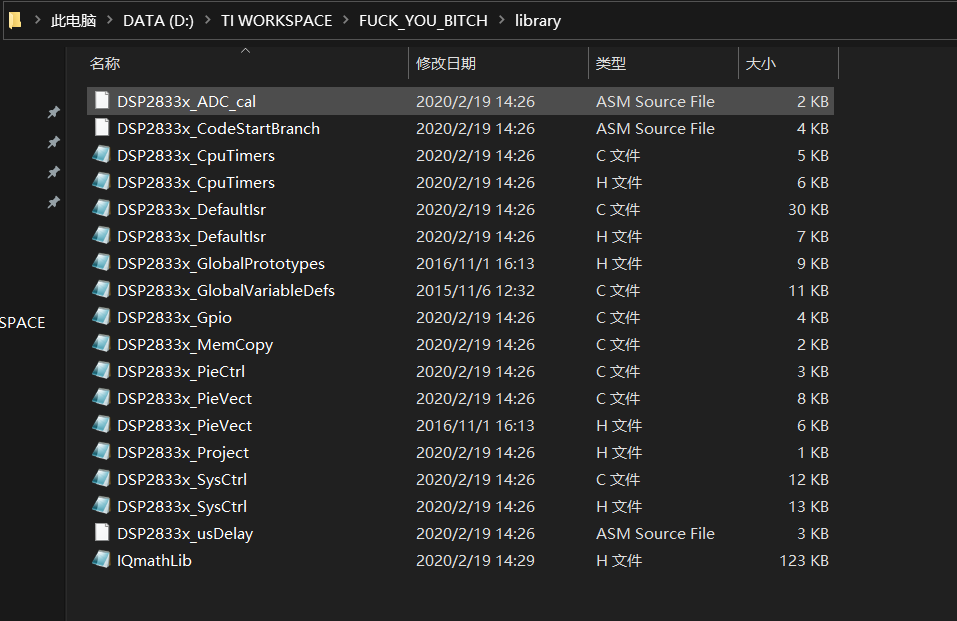
Task: Navigate to TI WORKSPACE in the breadcrumb
Action: (x=277, y=20)
